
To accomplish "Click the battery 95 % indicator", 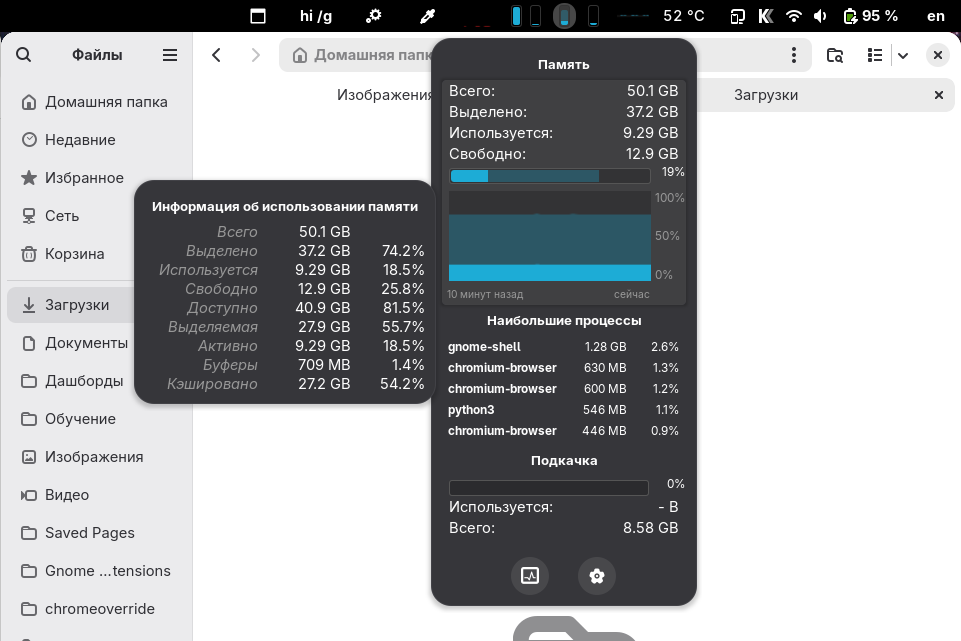I will click(x=870, y=16).
